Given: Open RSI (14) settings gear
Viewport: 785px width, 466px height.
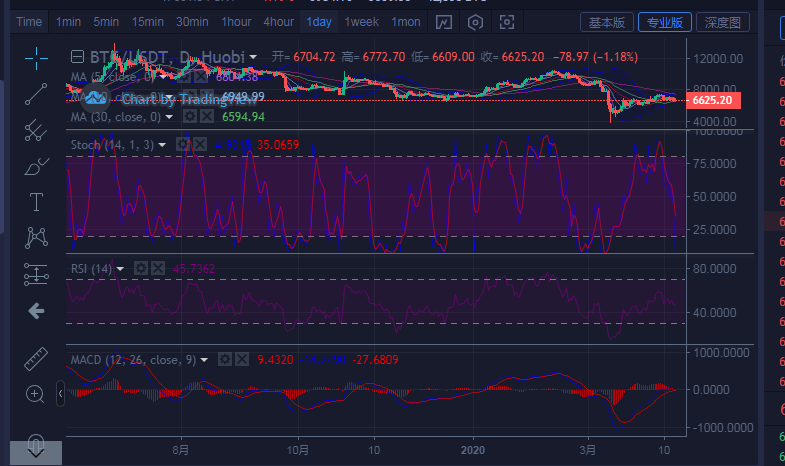Looking at the screenshot, I should (141, 268).
